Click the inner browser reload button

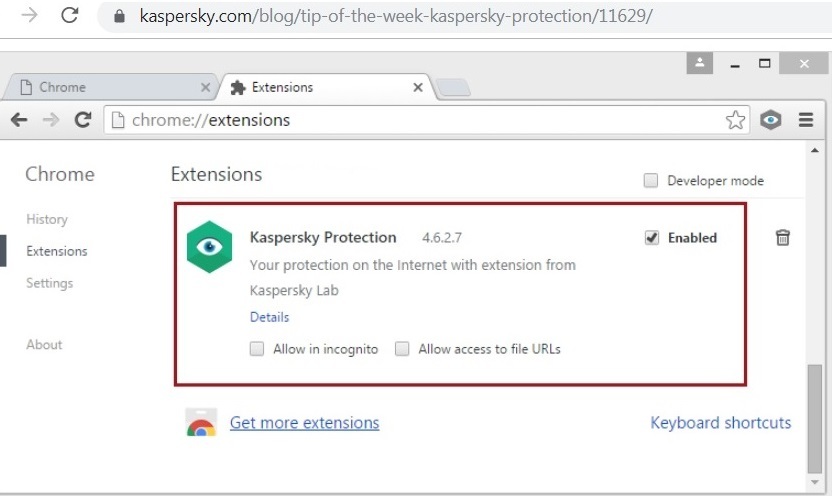pos(83,120)
